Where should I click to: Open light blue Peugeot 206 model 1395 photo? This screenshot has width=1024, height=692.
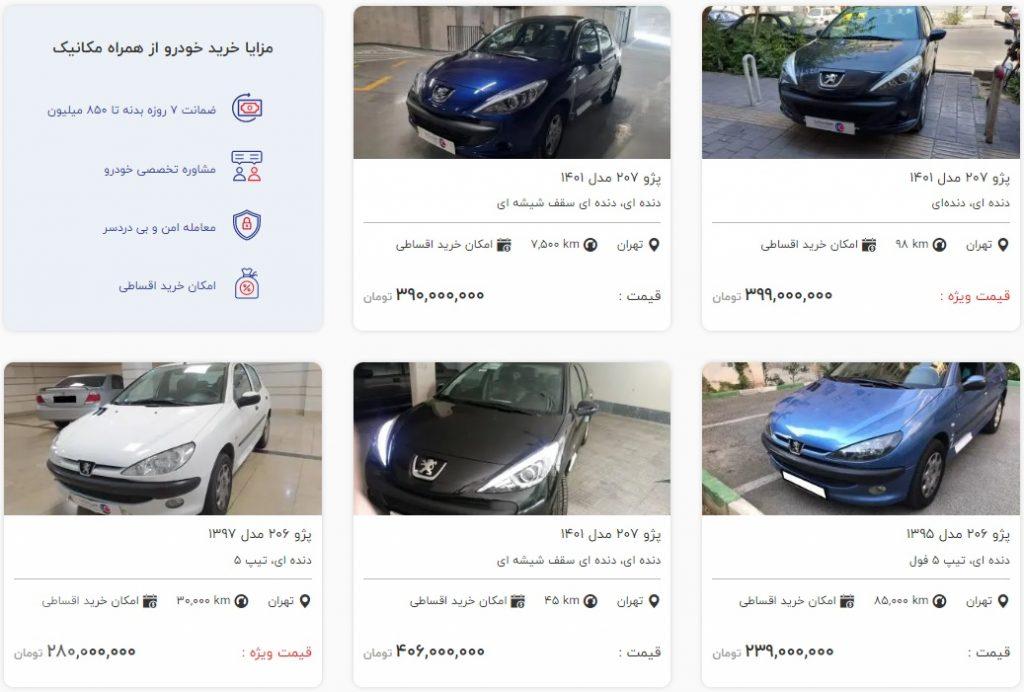[x=861, y=439]
